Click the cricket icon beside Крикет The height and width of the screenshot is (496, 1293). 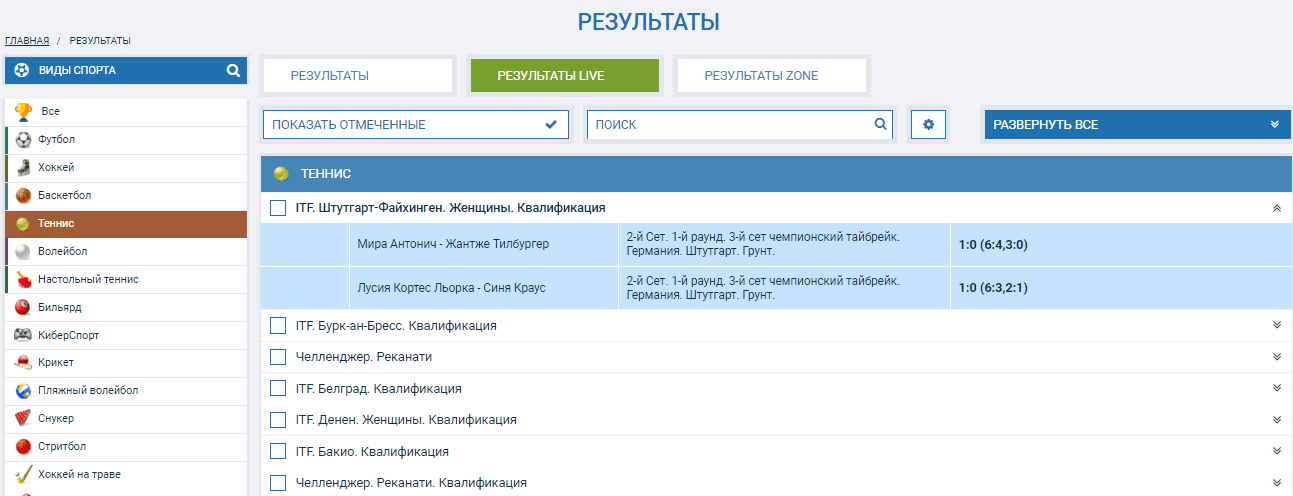click(x=23, y=363)
